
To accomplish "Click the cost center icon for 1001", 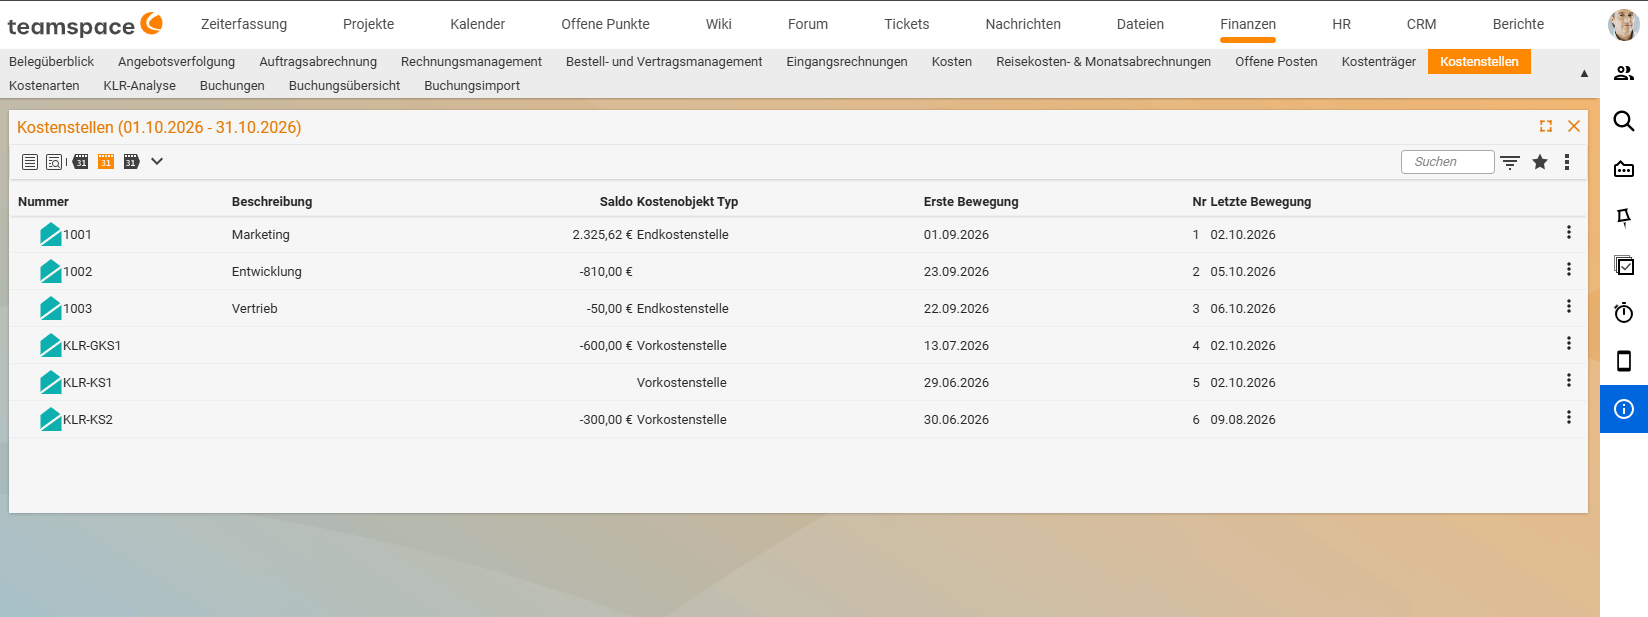I will (x=51, y=234).
